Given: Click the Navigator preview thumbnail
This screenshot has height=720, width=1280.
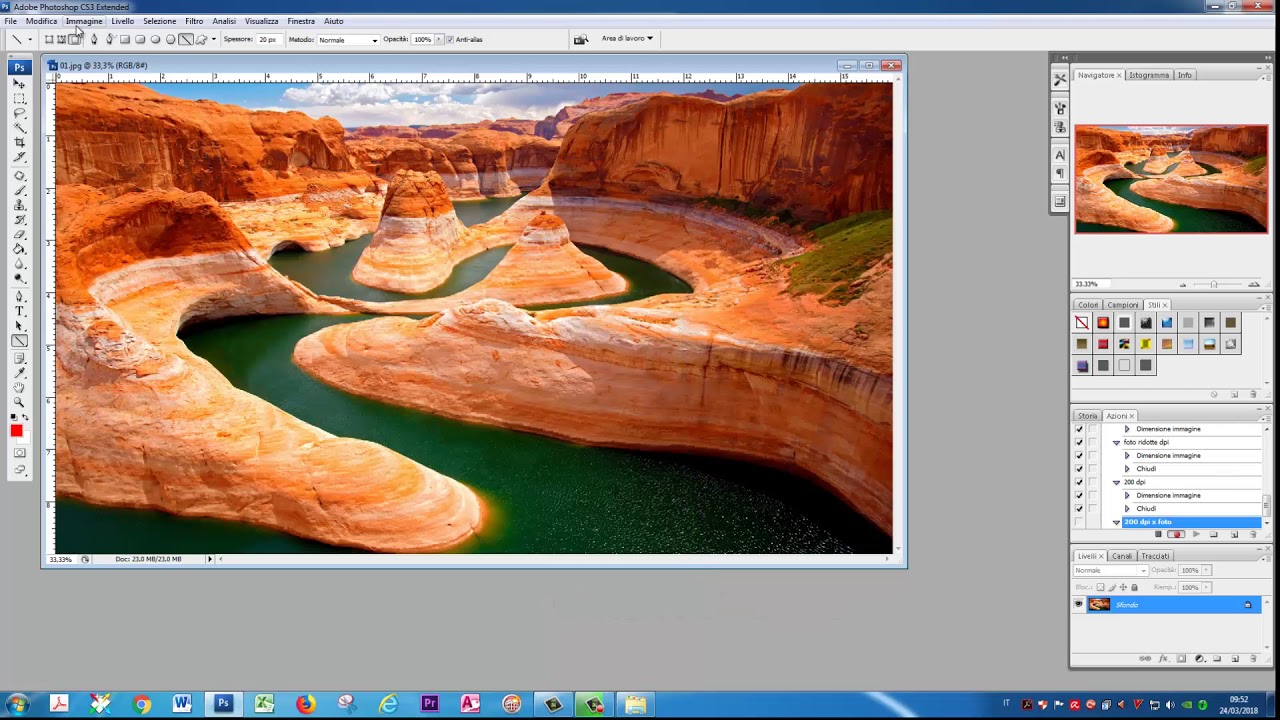Looking at the screenshot, I should tap(1171, 179).
